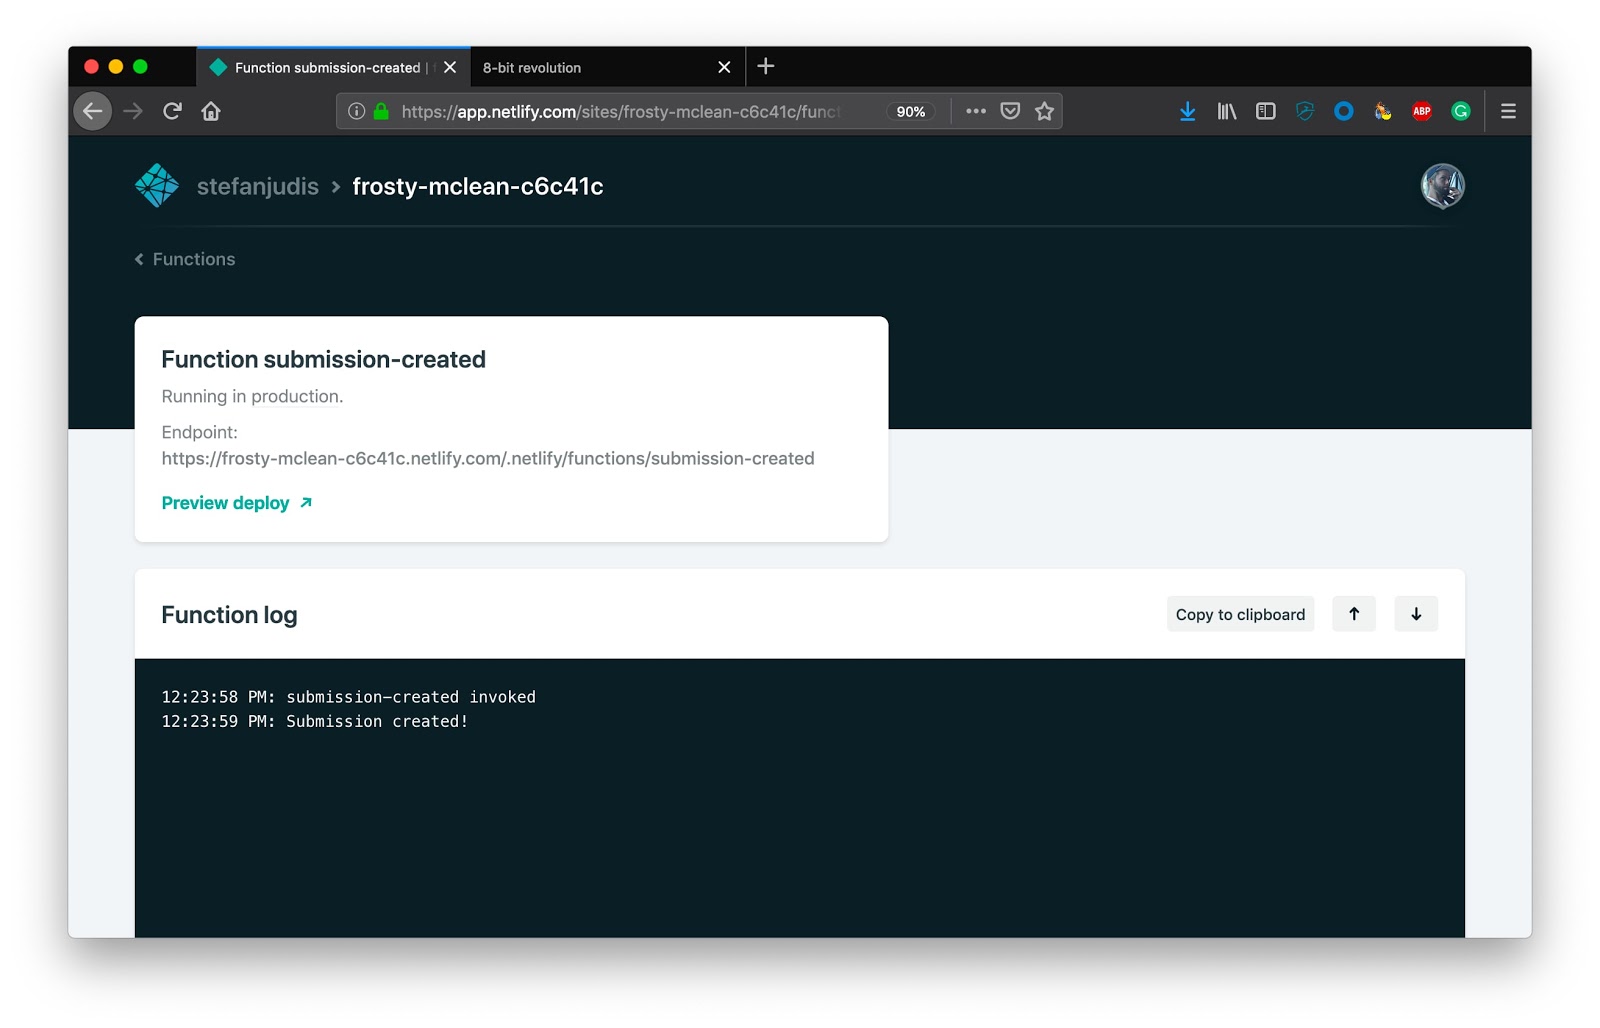Go back with the browser back arrow
The height and width of the screenshot is (1028, 1600).
coord(93,111)
